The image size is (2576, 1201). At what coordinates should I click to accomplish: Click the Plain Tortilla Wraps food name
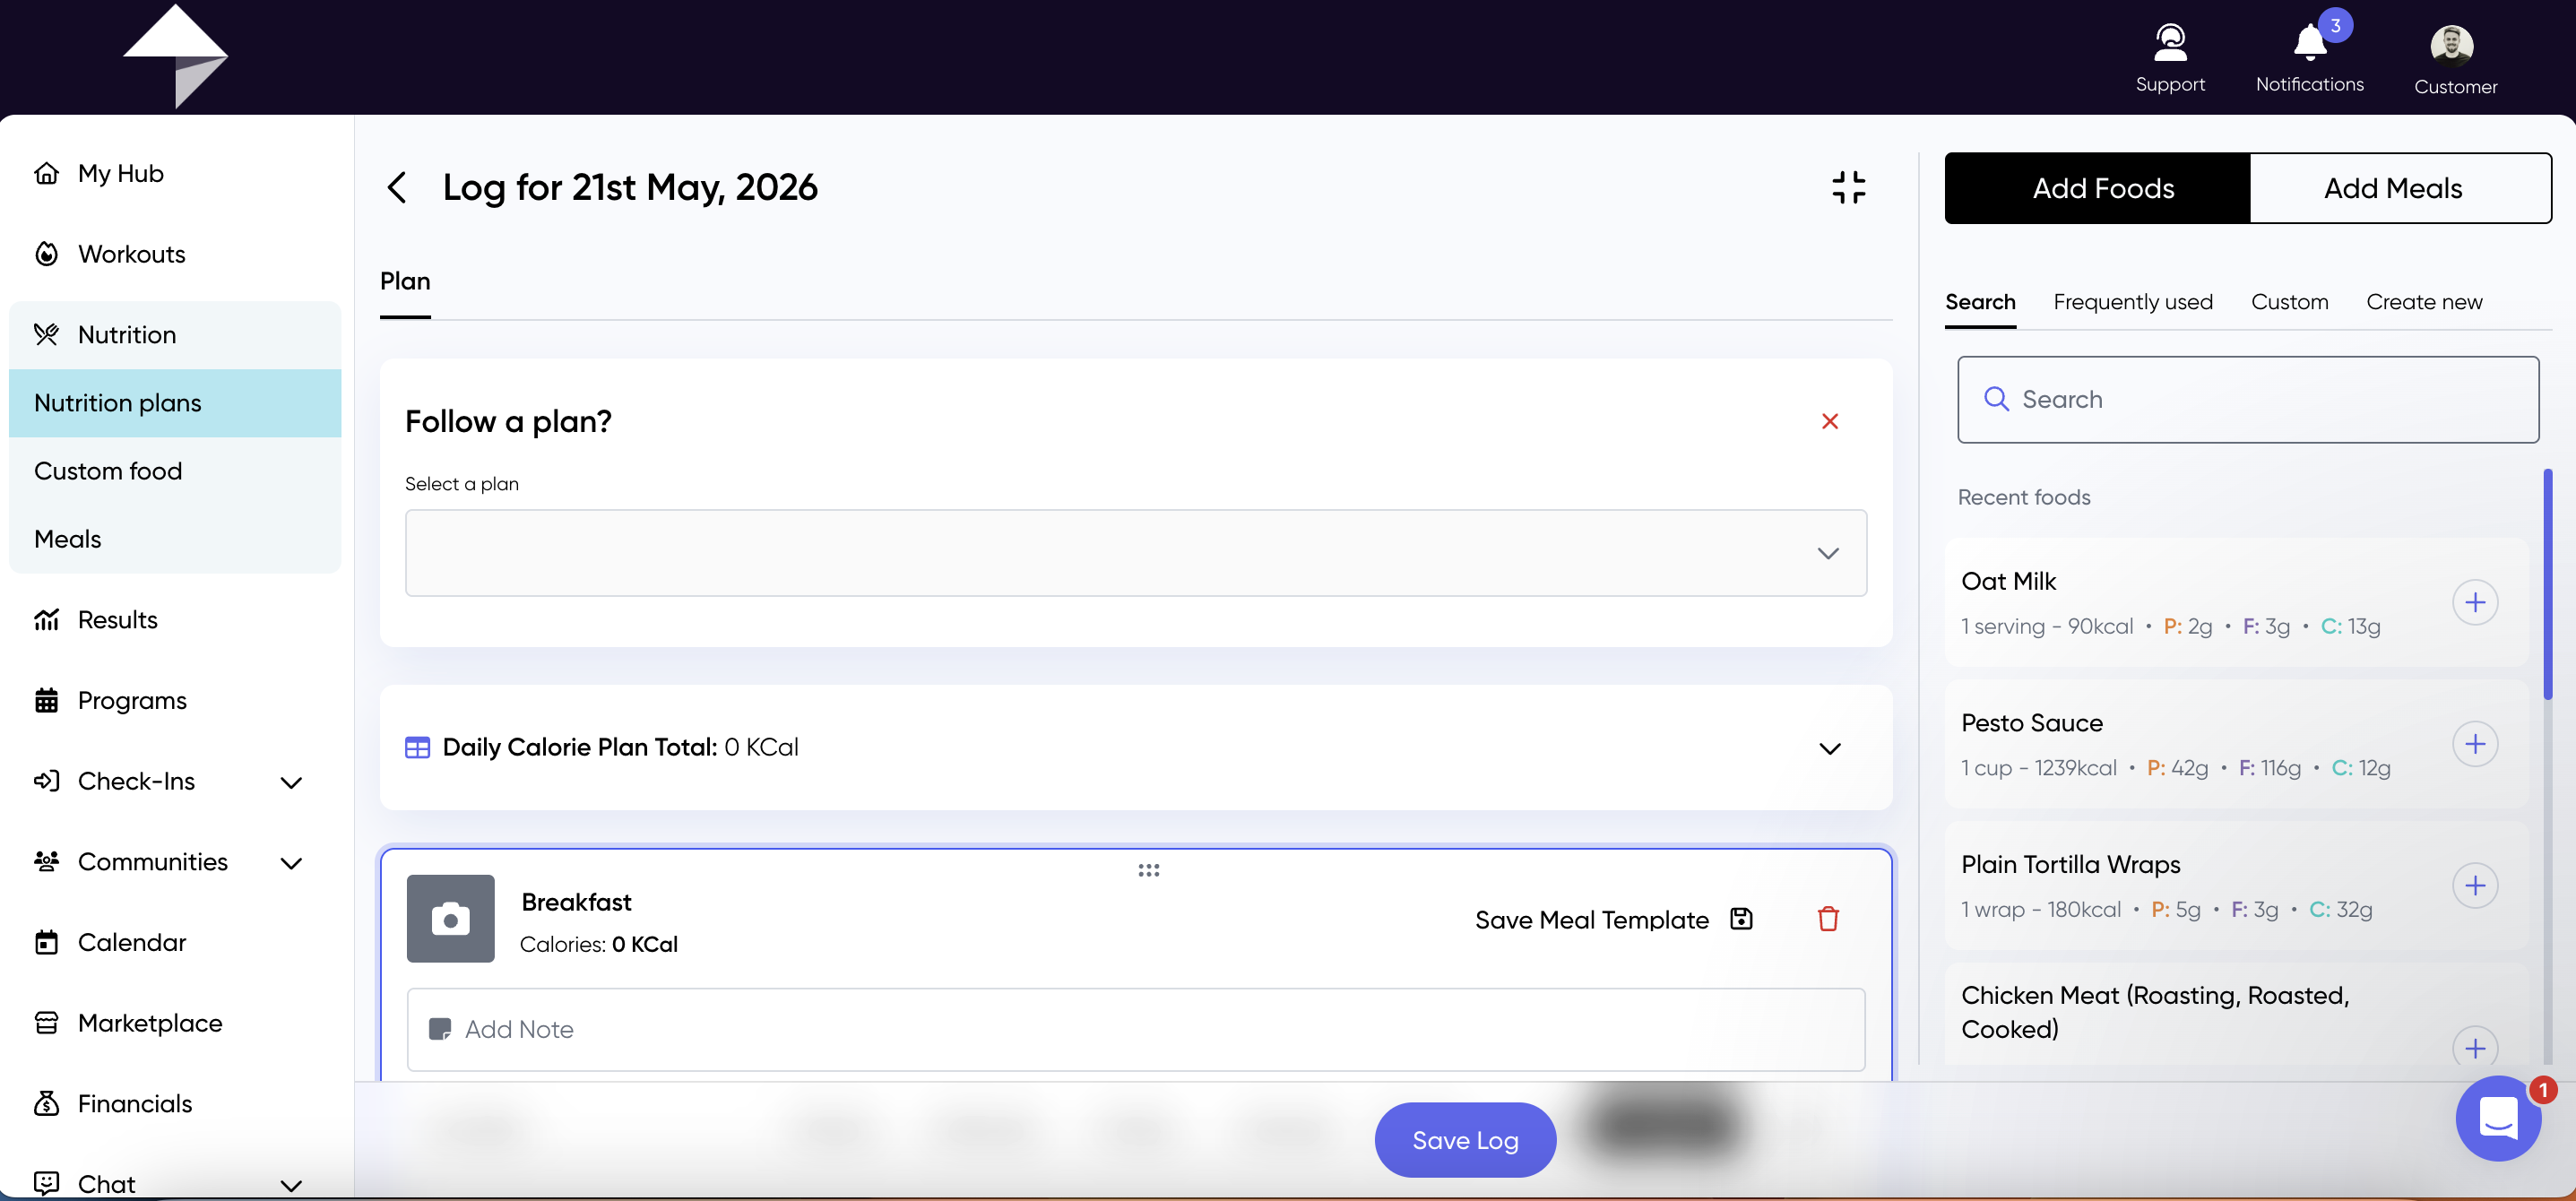tap(2070, 864)
